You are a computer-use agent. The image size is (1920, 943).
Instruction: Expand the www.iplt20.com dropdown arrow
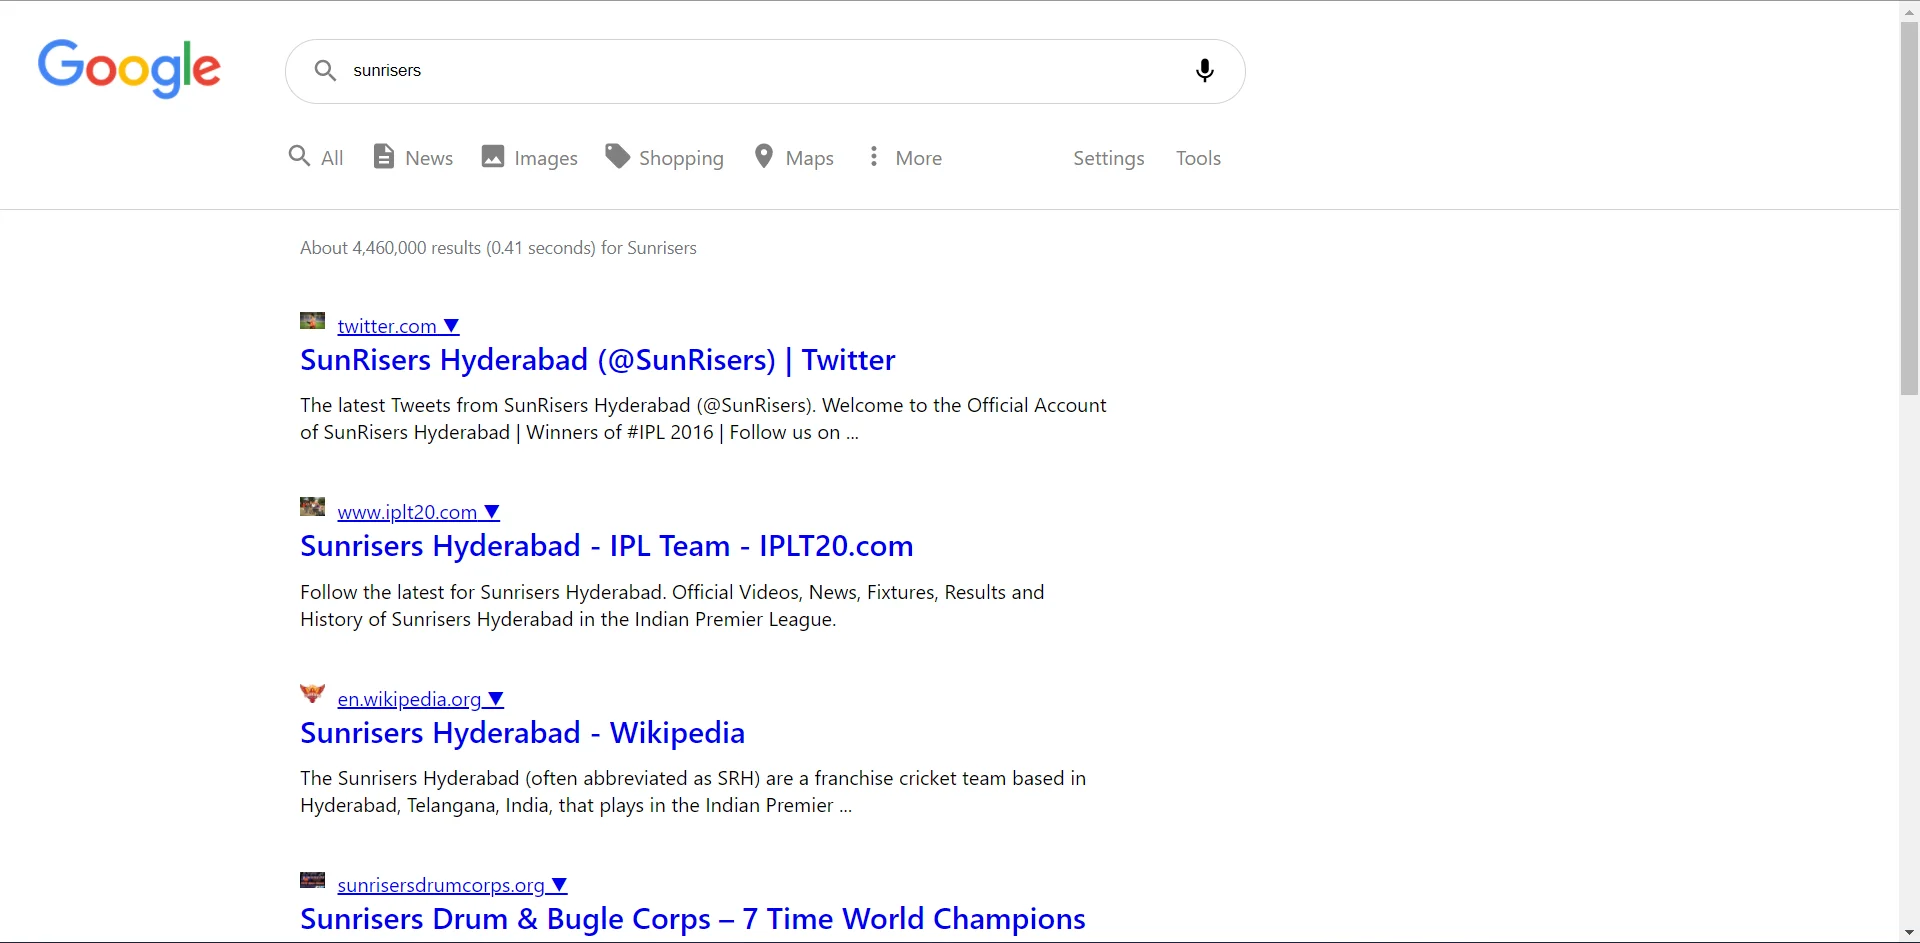(x=492, y=512)
